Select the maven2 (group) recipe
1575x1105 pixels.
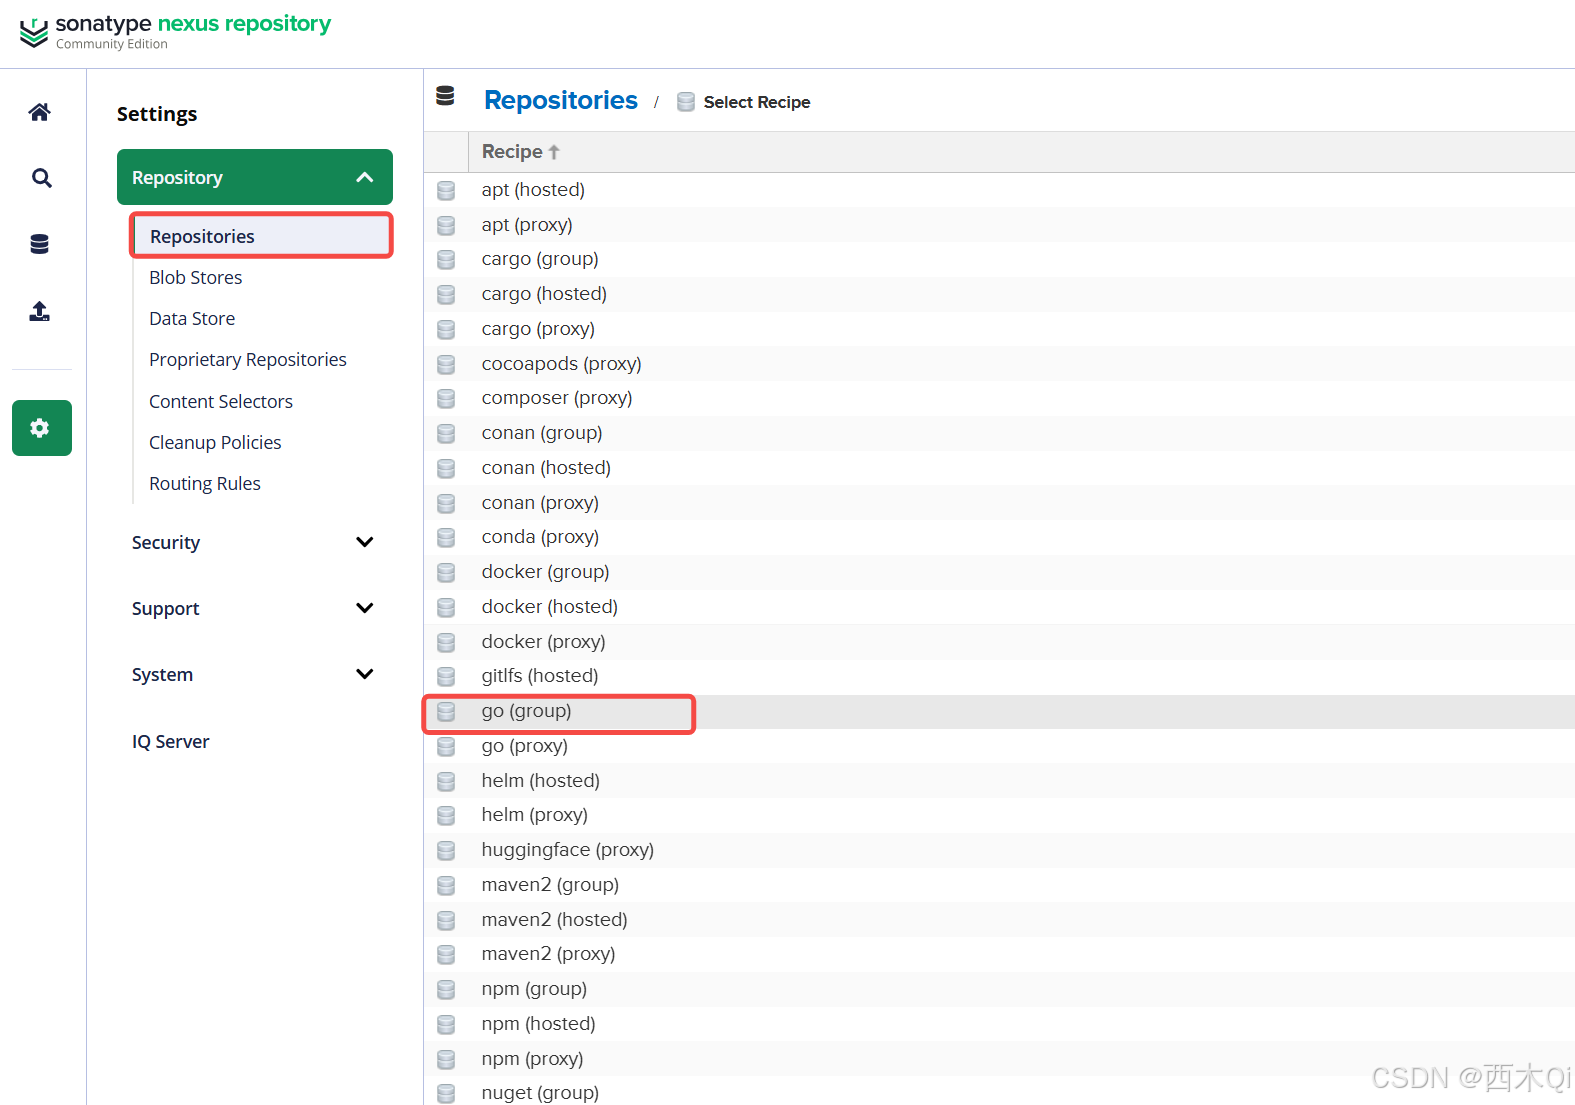click(550, 885)
